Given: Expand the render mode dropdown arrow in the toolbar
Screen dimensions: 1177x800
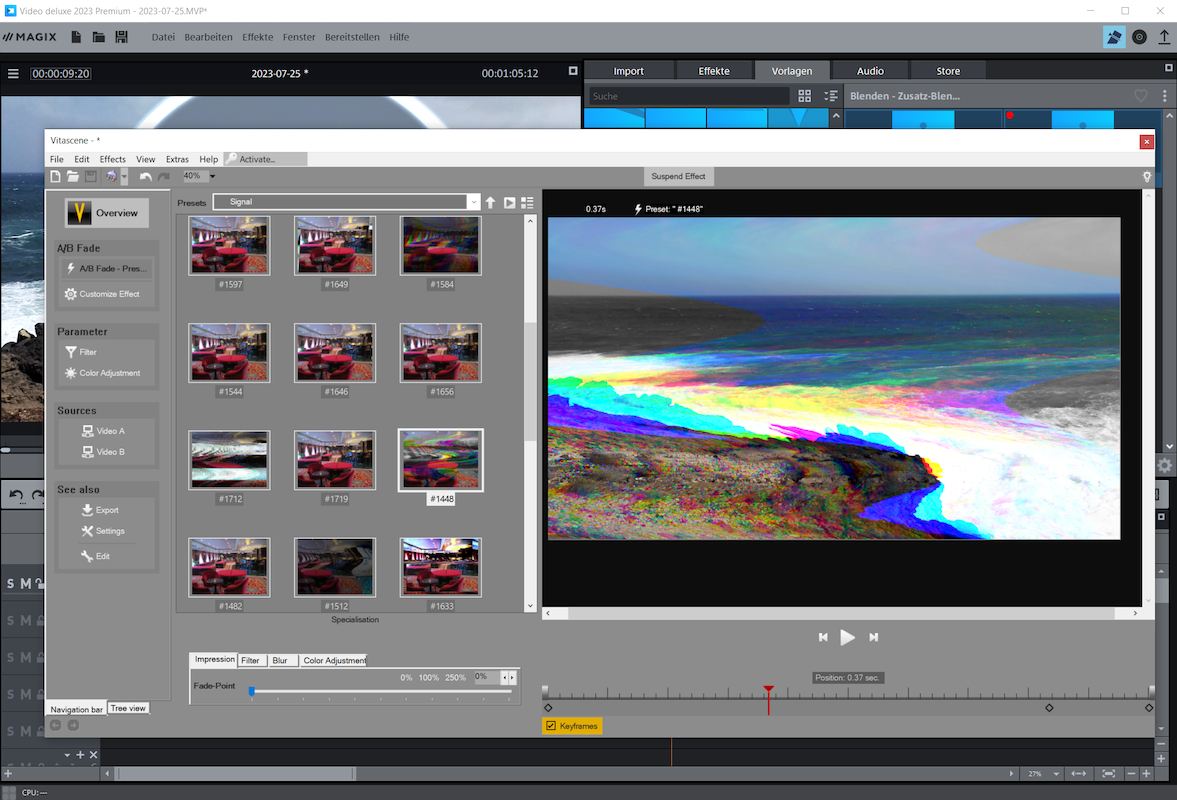Looking at the screenshot, I should point(124,177).
